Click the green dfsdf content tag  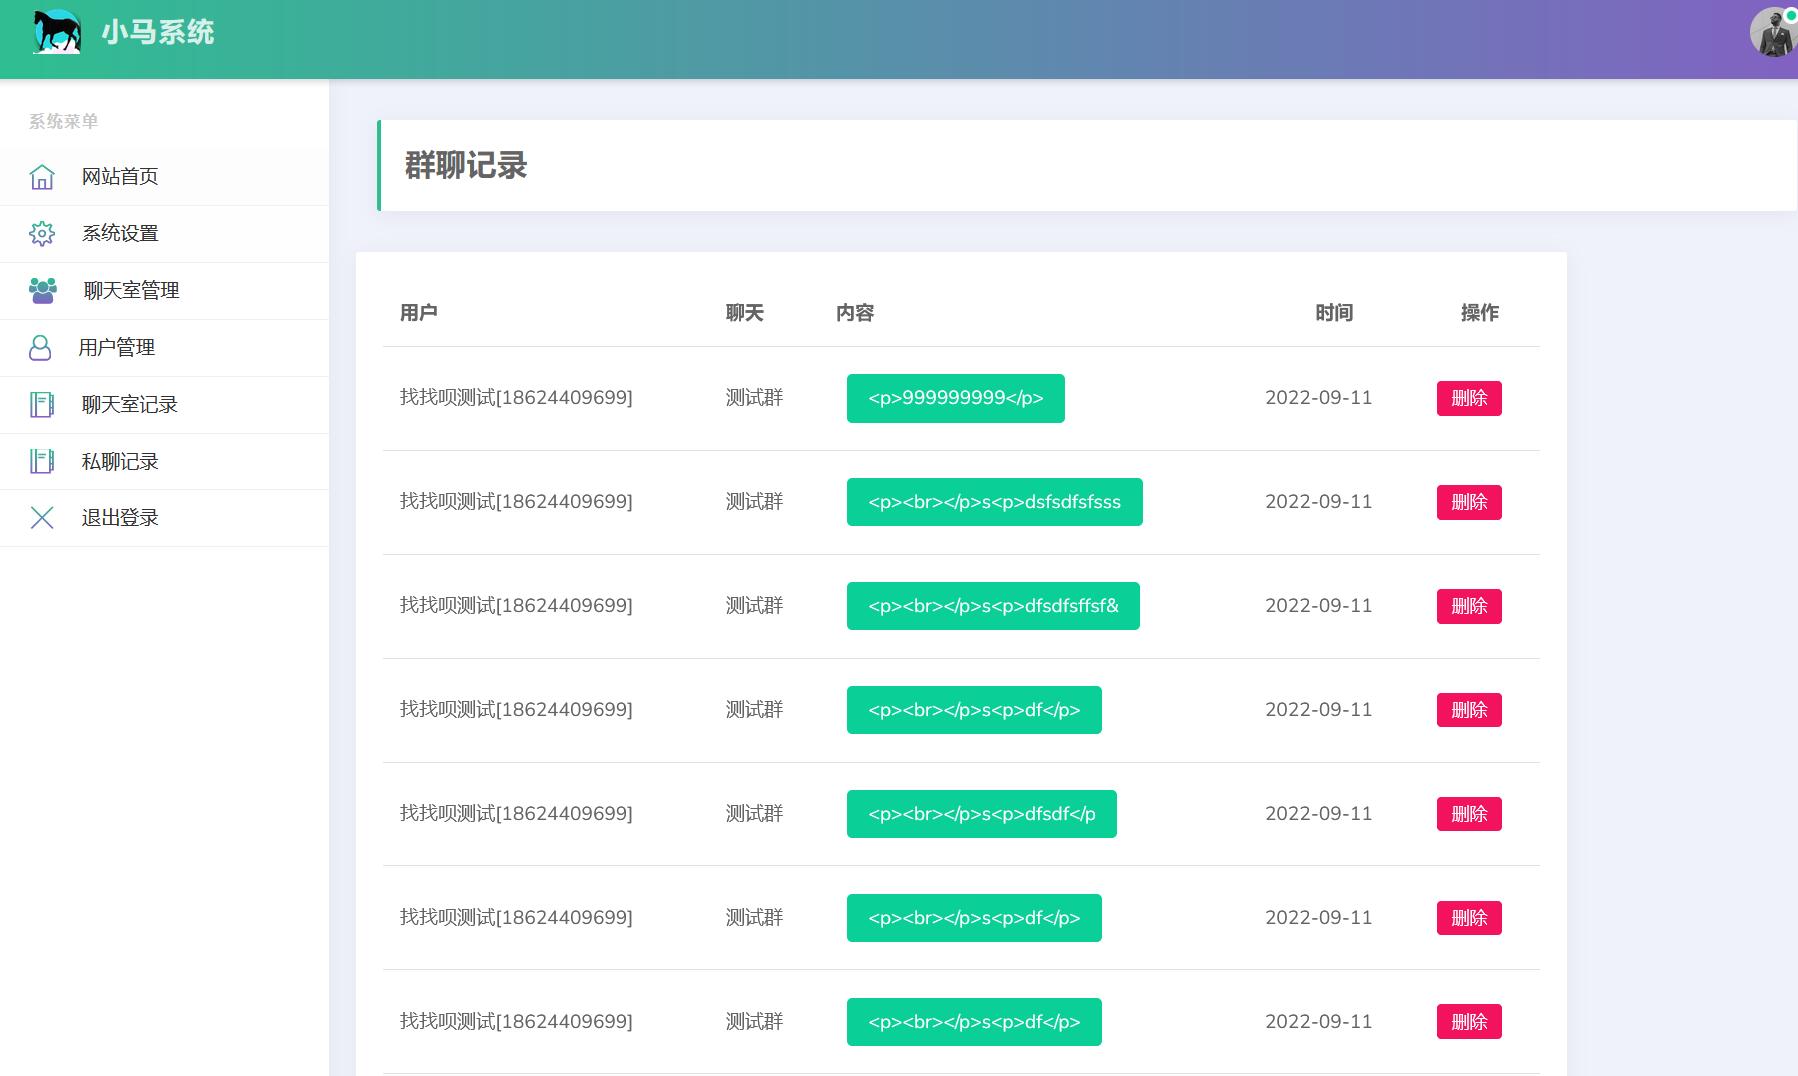tap(981, 814)
